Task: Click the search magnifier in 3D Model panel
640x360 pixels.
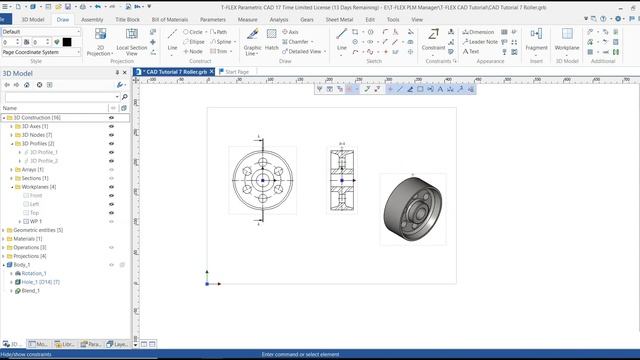Action: coord(124,97)
